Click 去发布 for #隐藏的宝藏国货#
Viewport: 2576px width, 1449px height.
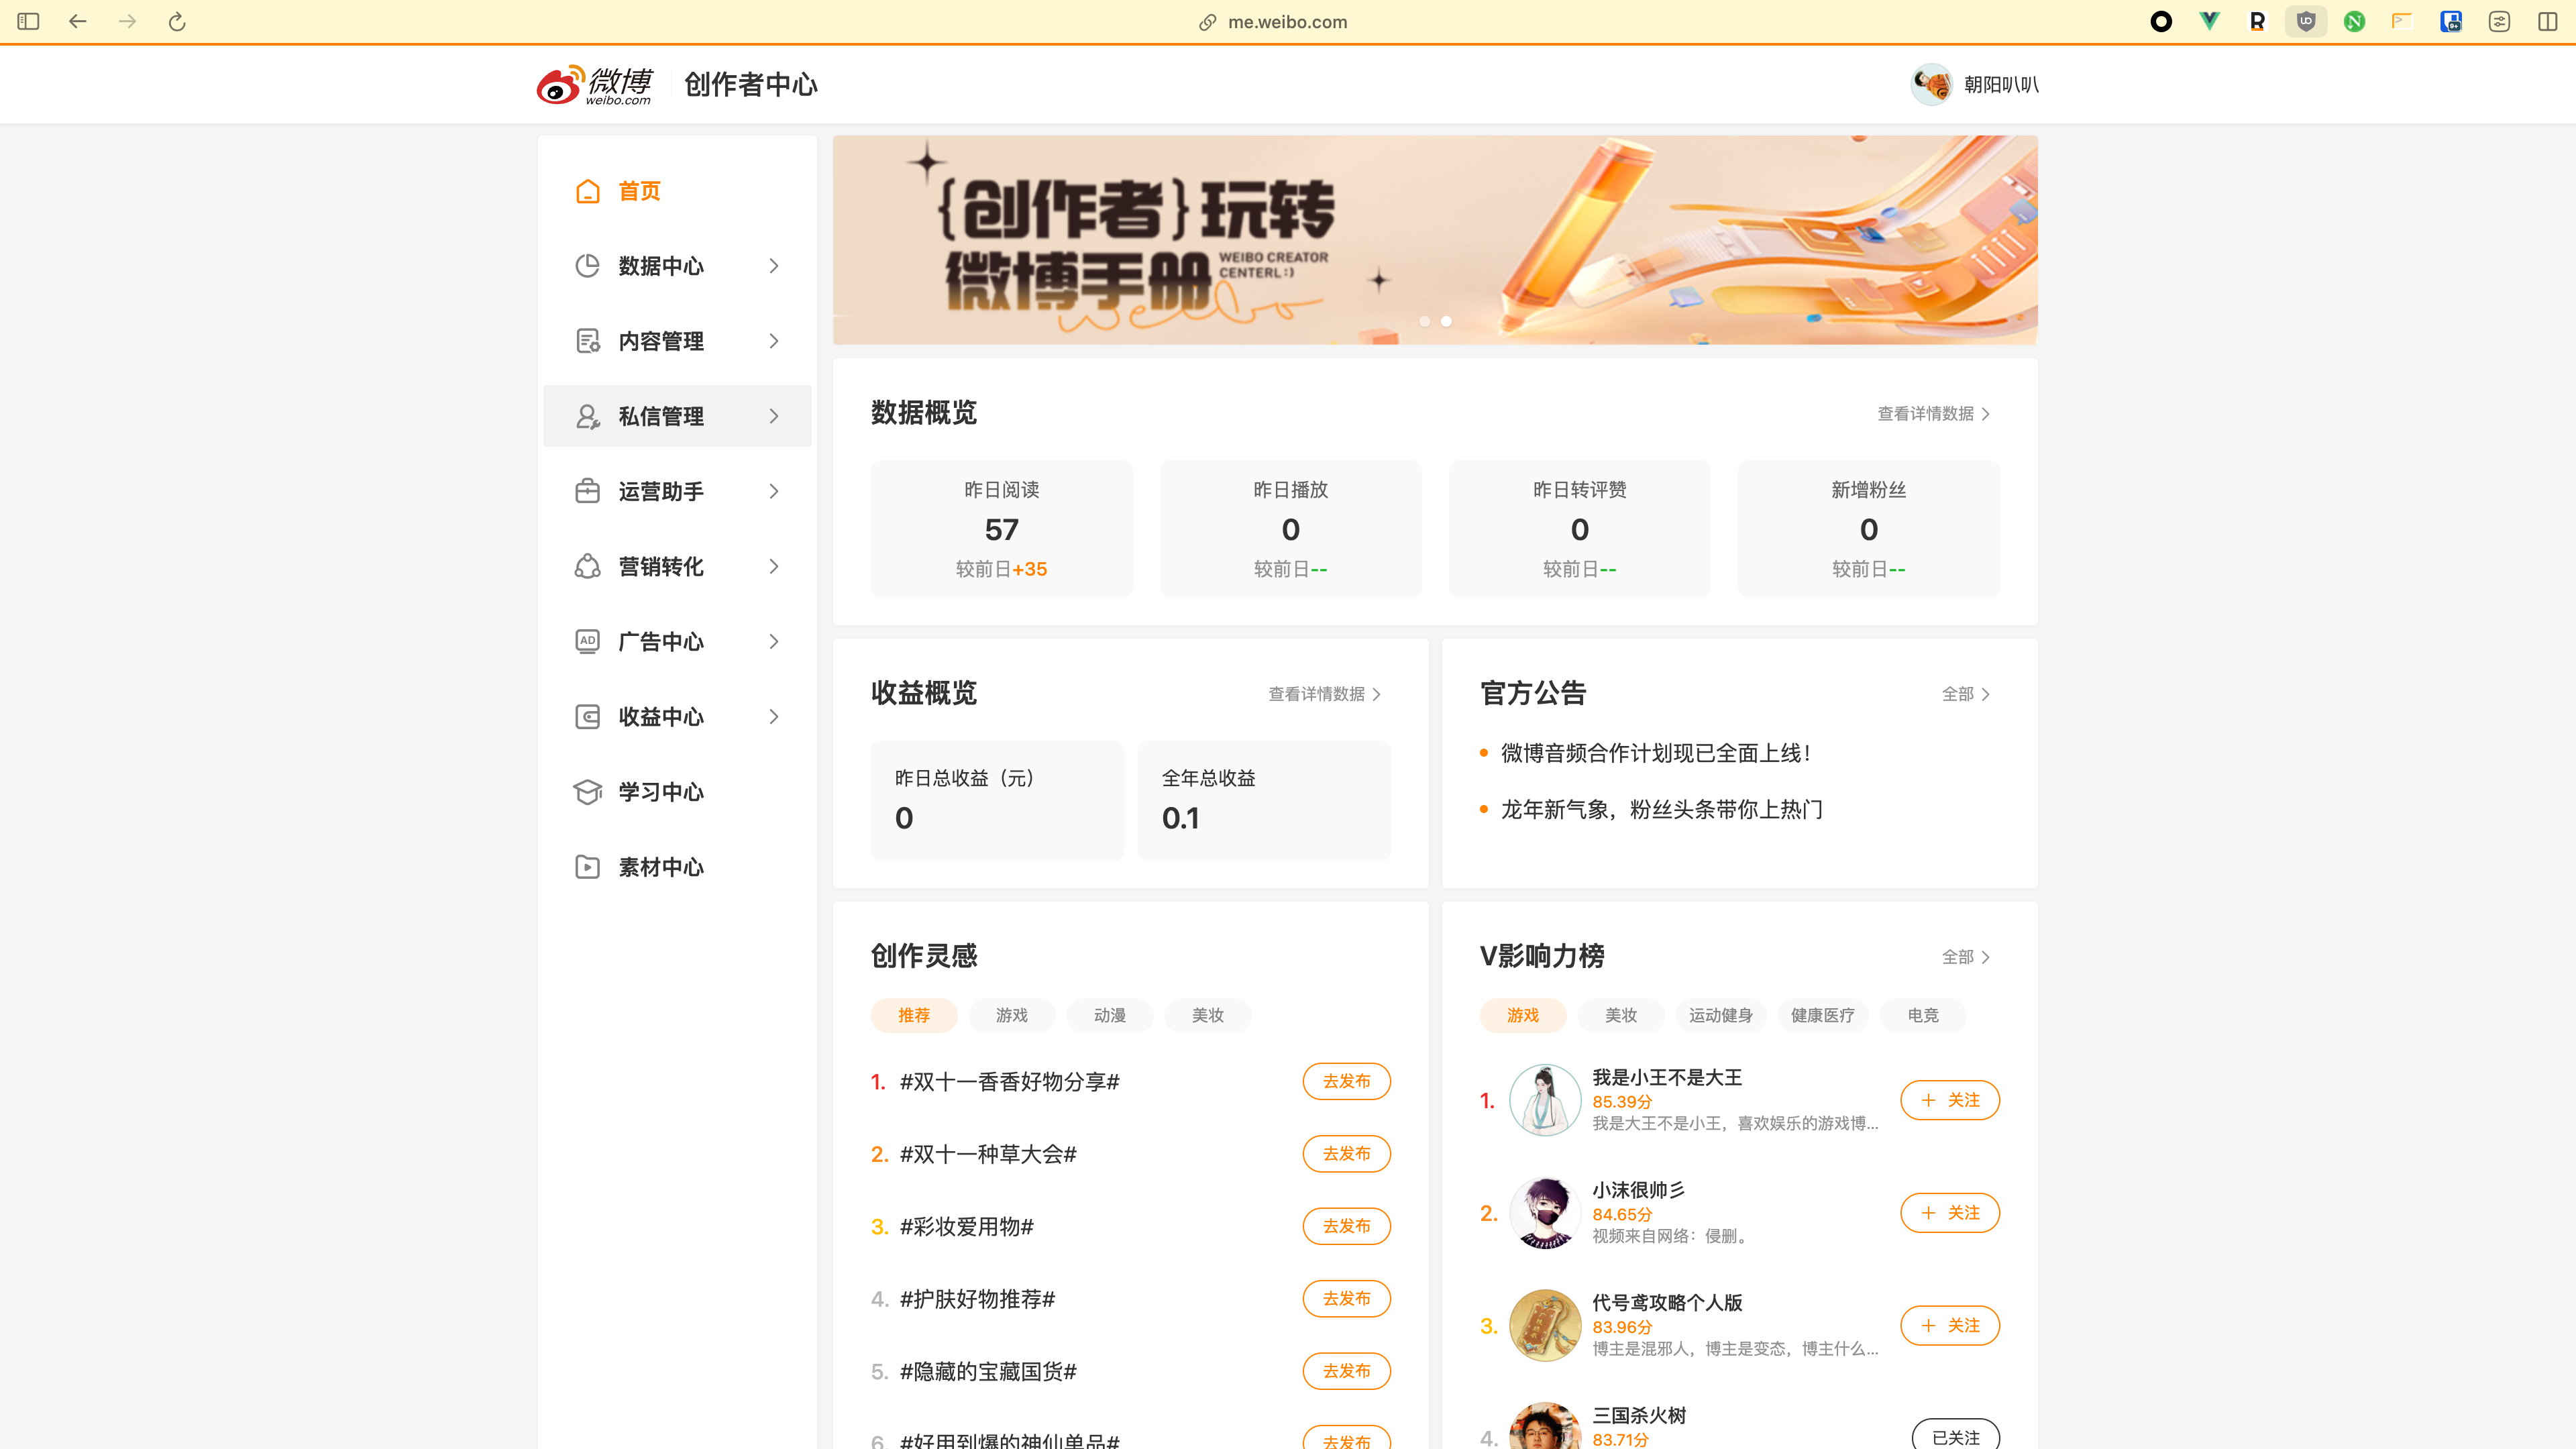(x=1347, y=1371)
